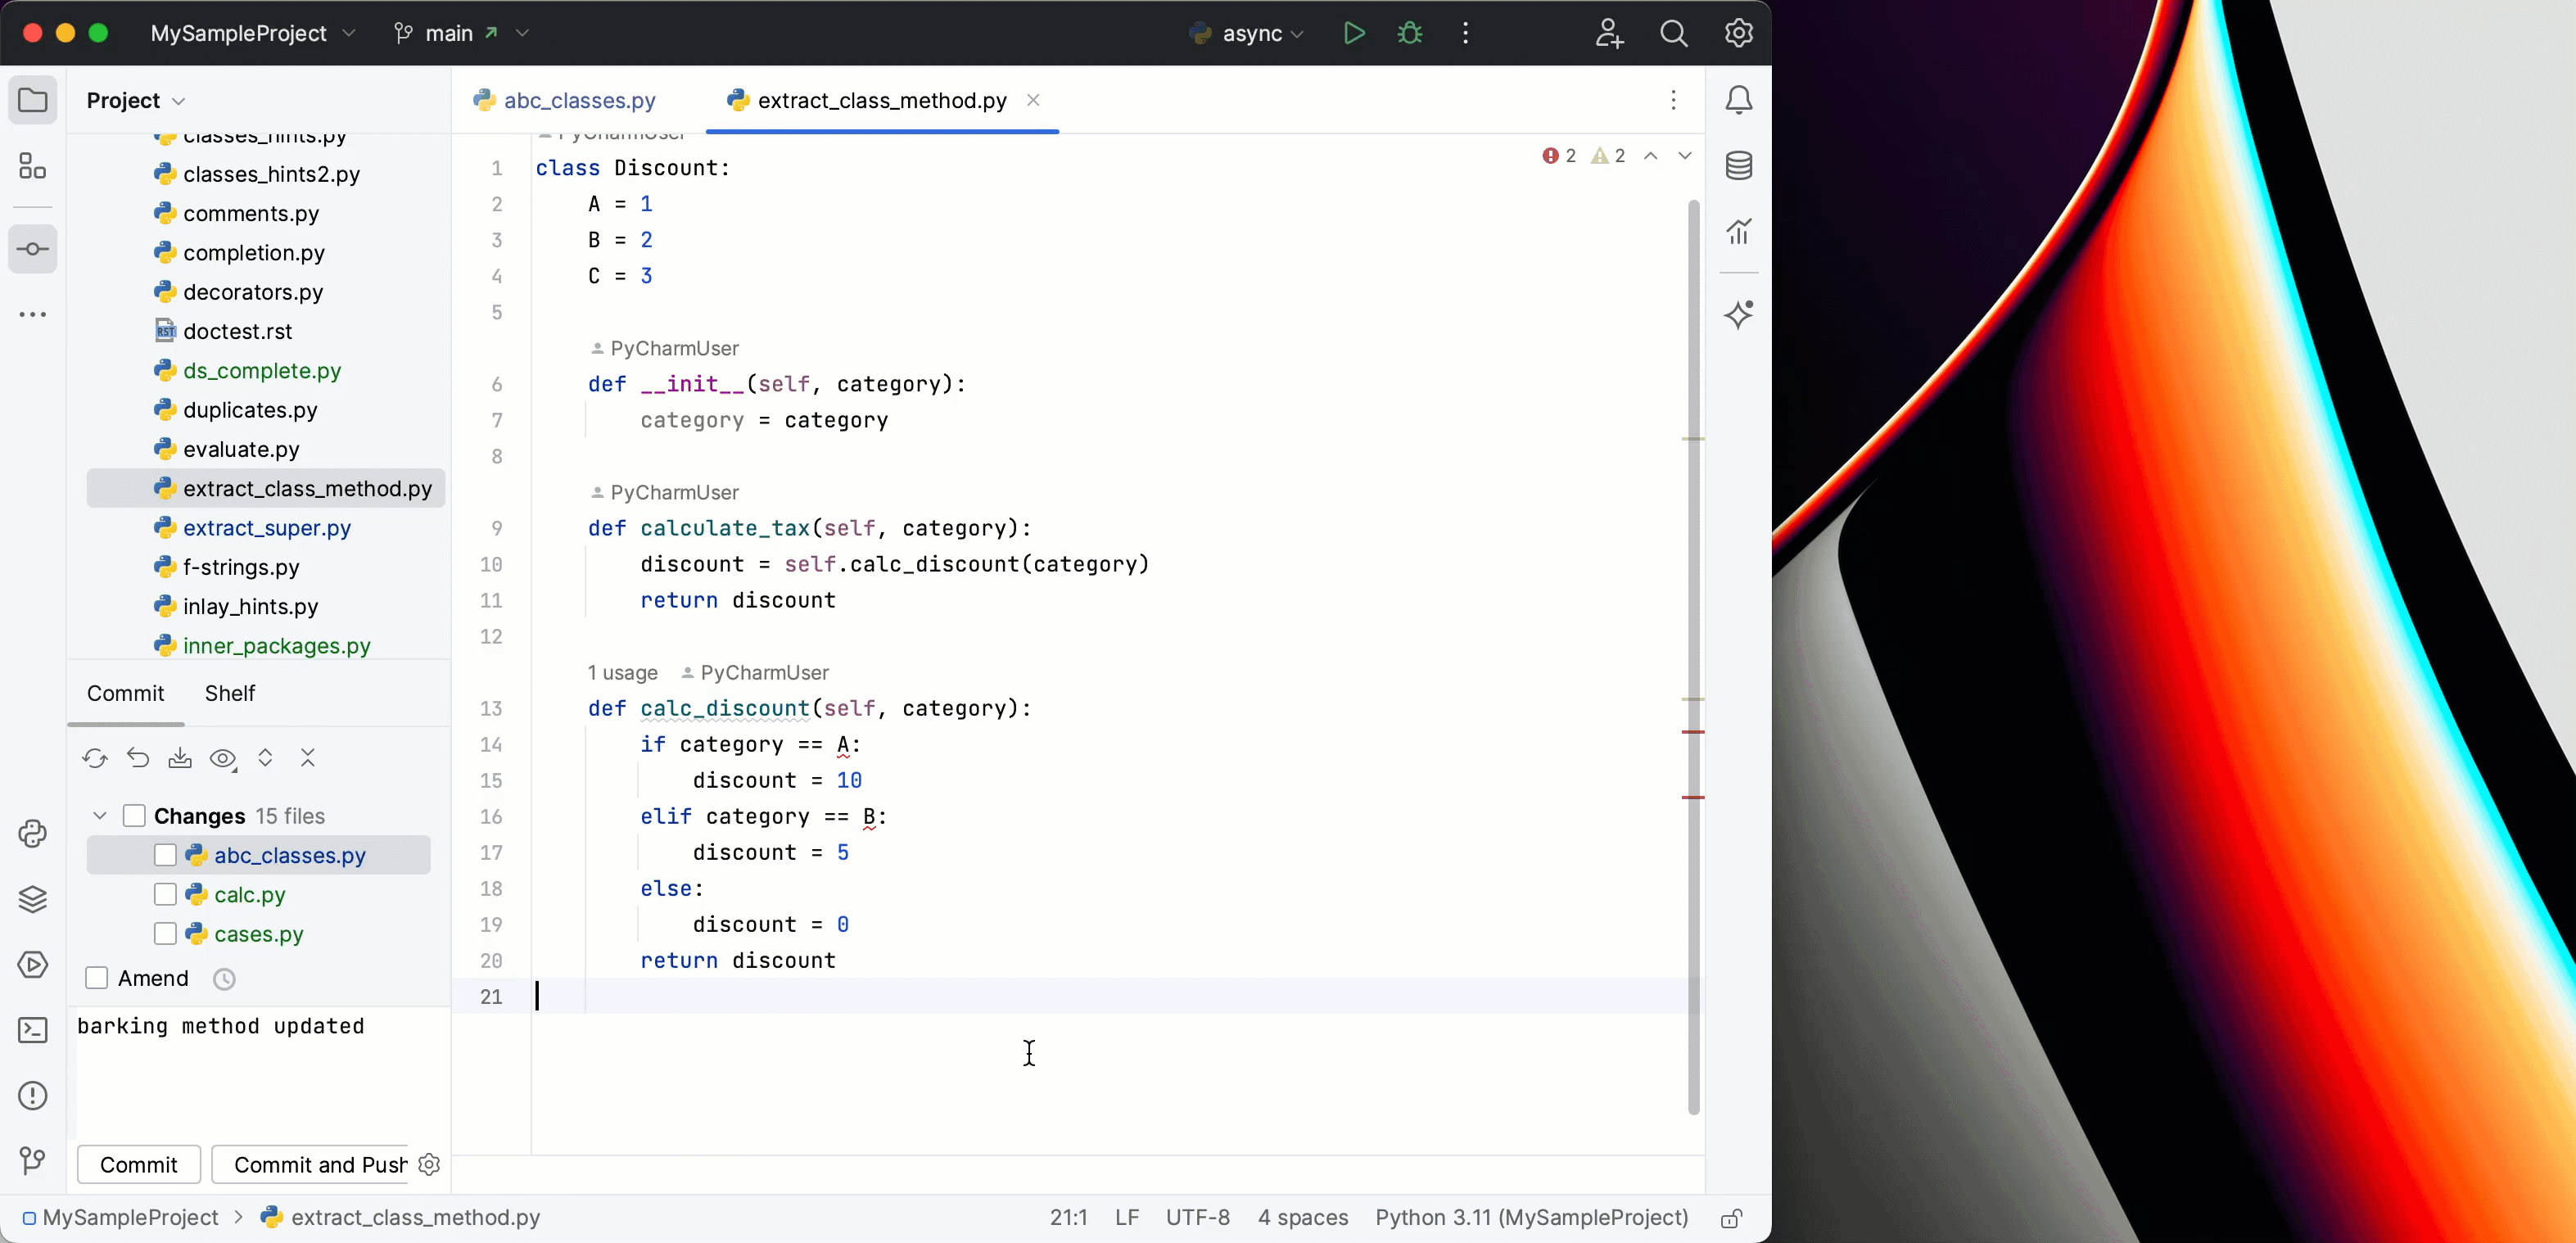Image resolution: width=2576 pixels, height=1243 pixels.
Task: Open Notifications bell icon
Action: (x=1739, y=100)
